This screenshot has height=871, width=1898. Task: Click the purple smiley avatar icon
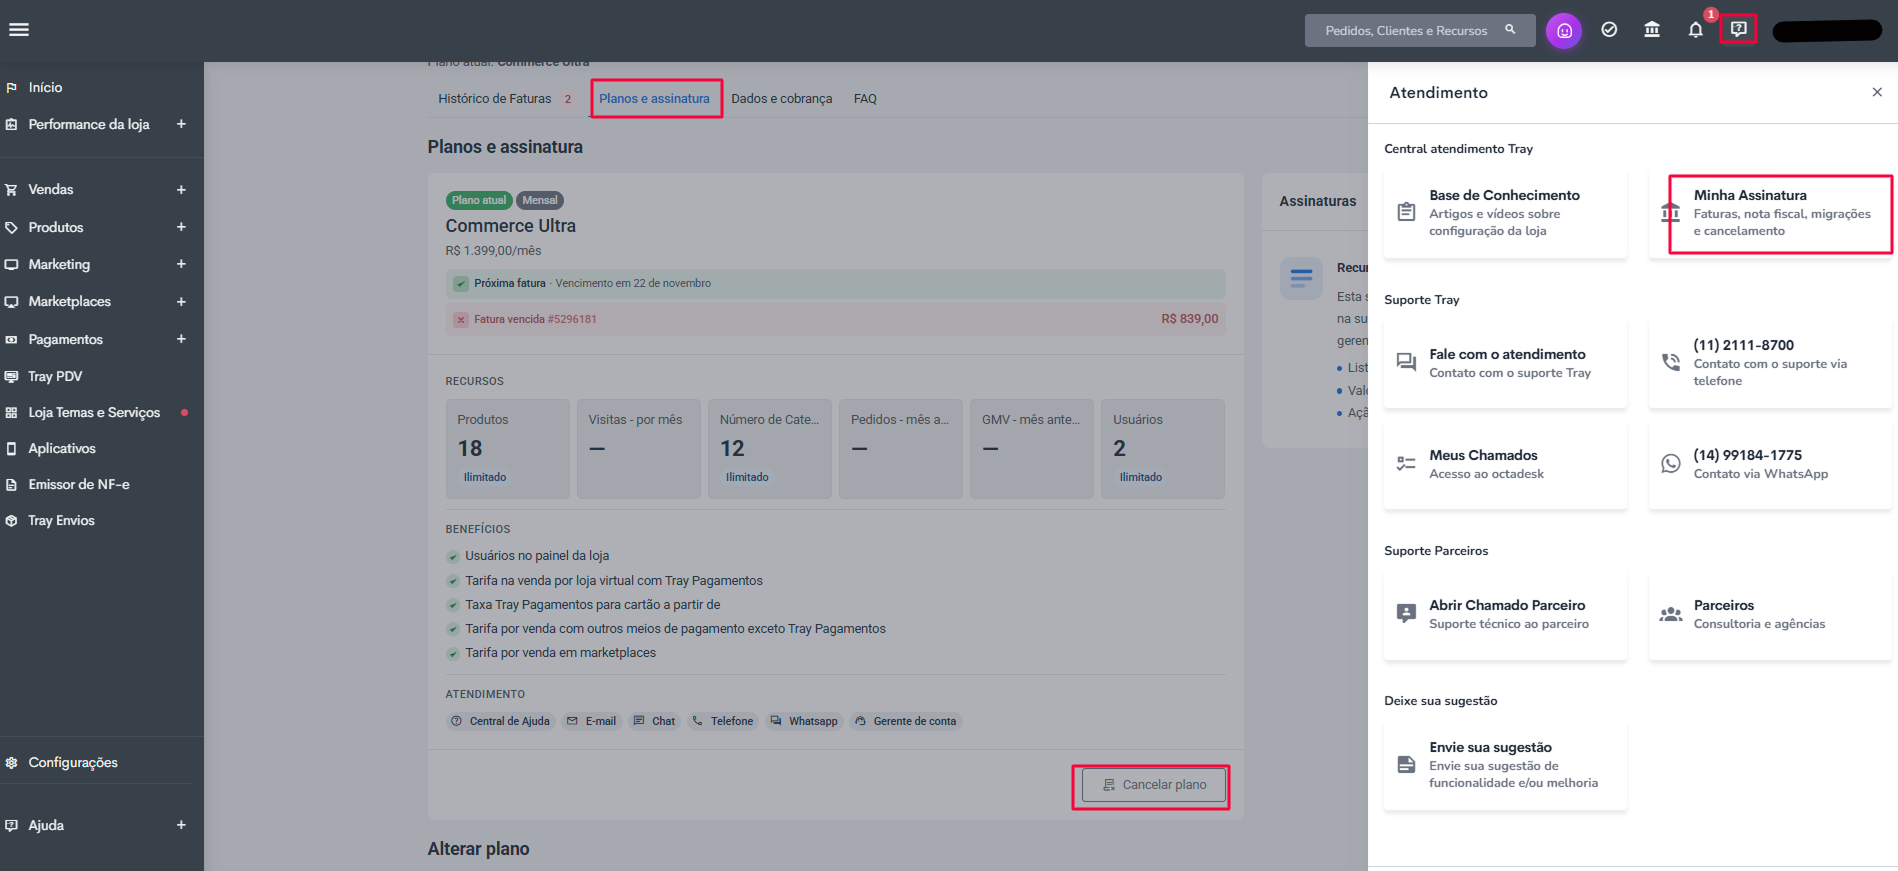pos(1564,31)
